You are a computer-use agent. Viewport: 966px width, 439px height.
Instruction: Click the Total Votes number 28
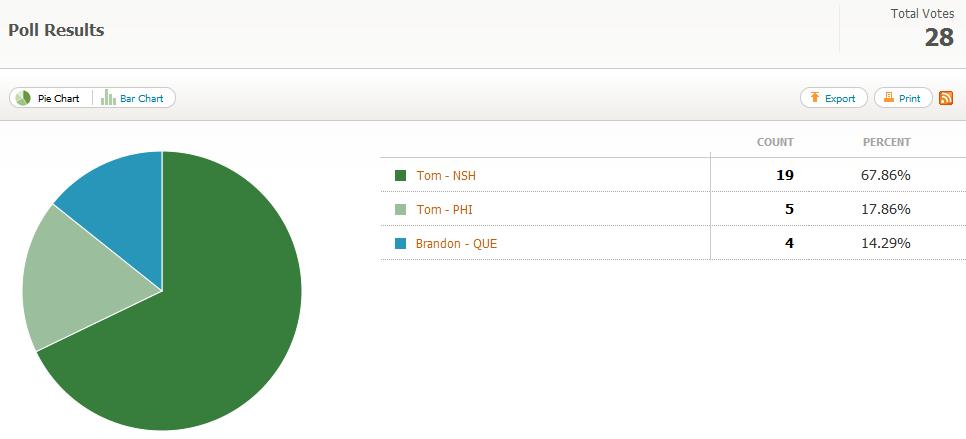tap(938, 38)
